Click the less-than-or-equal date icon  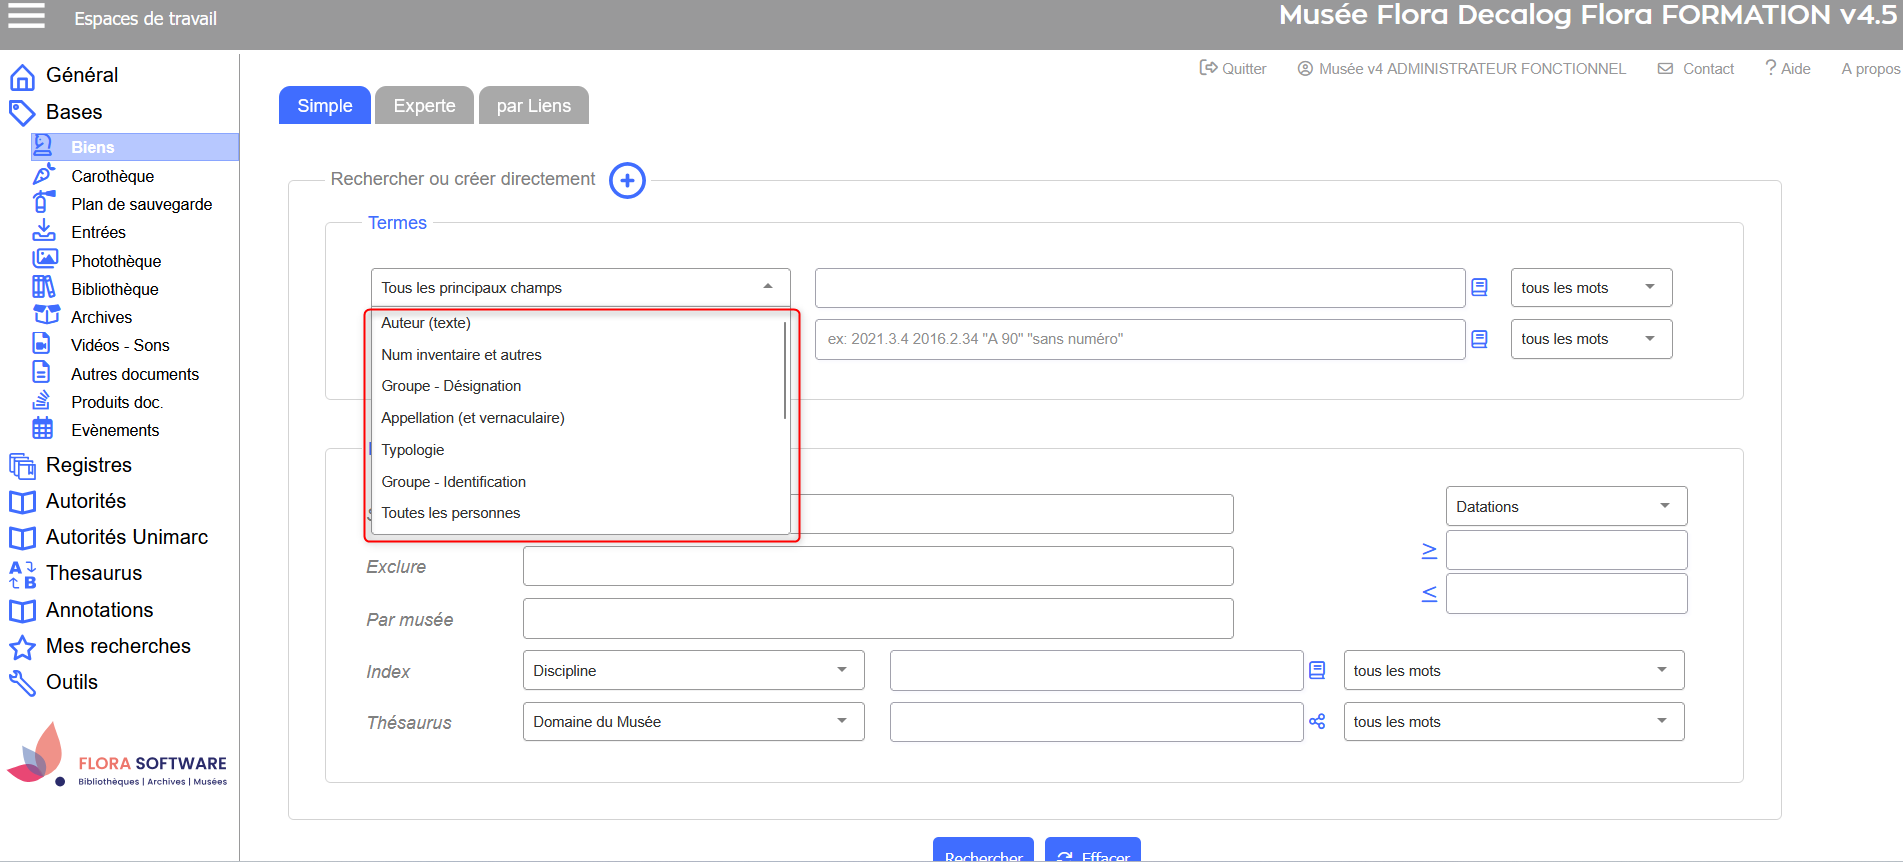(1429, 594)
